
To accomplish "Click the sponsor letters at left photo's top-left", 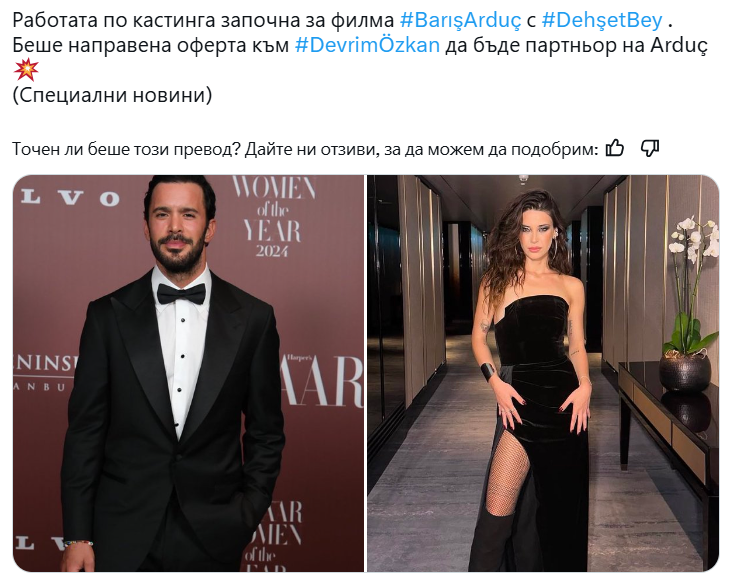I will [69, 198].
